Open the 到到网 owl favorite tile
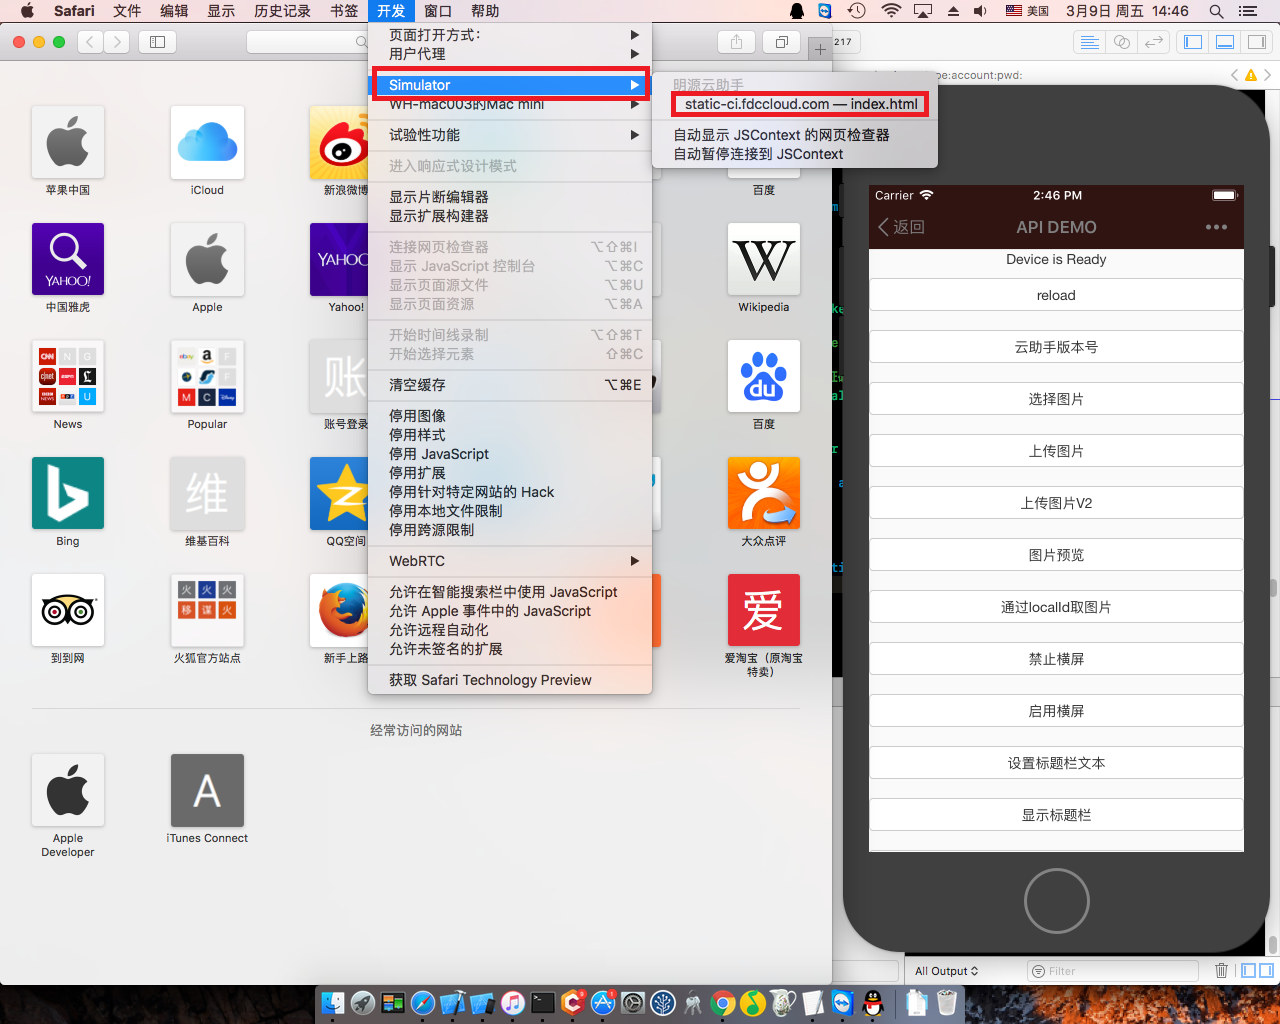This screenshot has width=1280, height=1024. pos(68,610)
